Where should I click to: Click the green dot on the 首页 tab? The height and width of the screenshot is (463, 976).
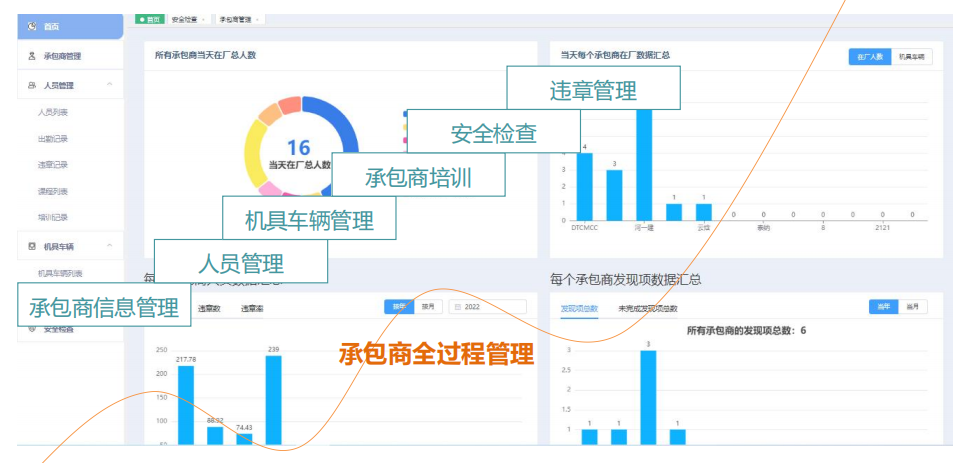[142, 19]
